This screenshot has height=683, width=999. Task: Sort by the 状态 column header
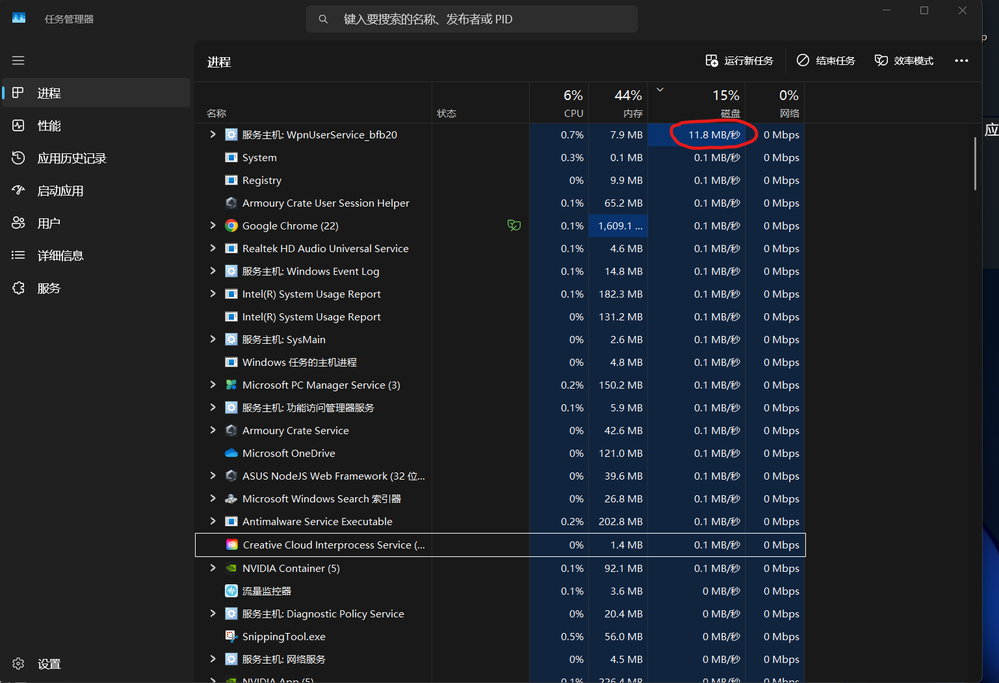point(480,103)
